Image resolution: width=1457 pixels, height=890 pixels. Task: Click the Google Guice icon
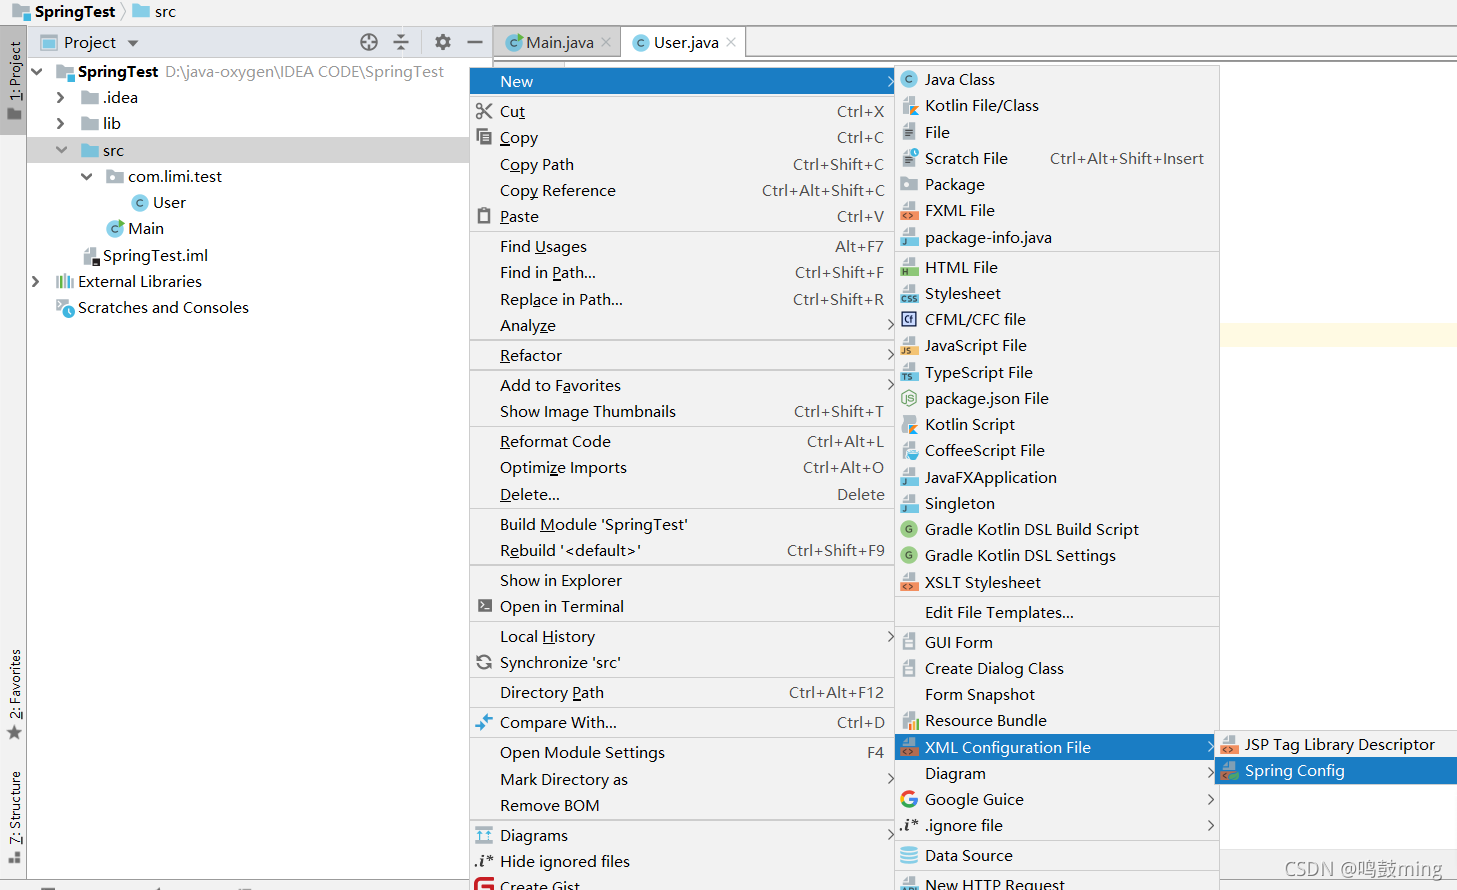click(909, 799)
